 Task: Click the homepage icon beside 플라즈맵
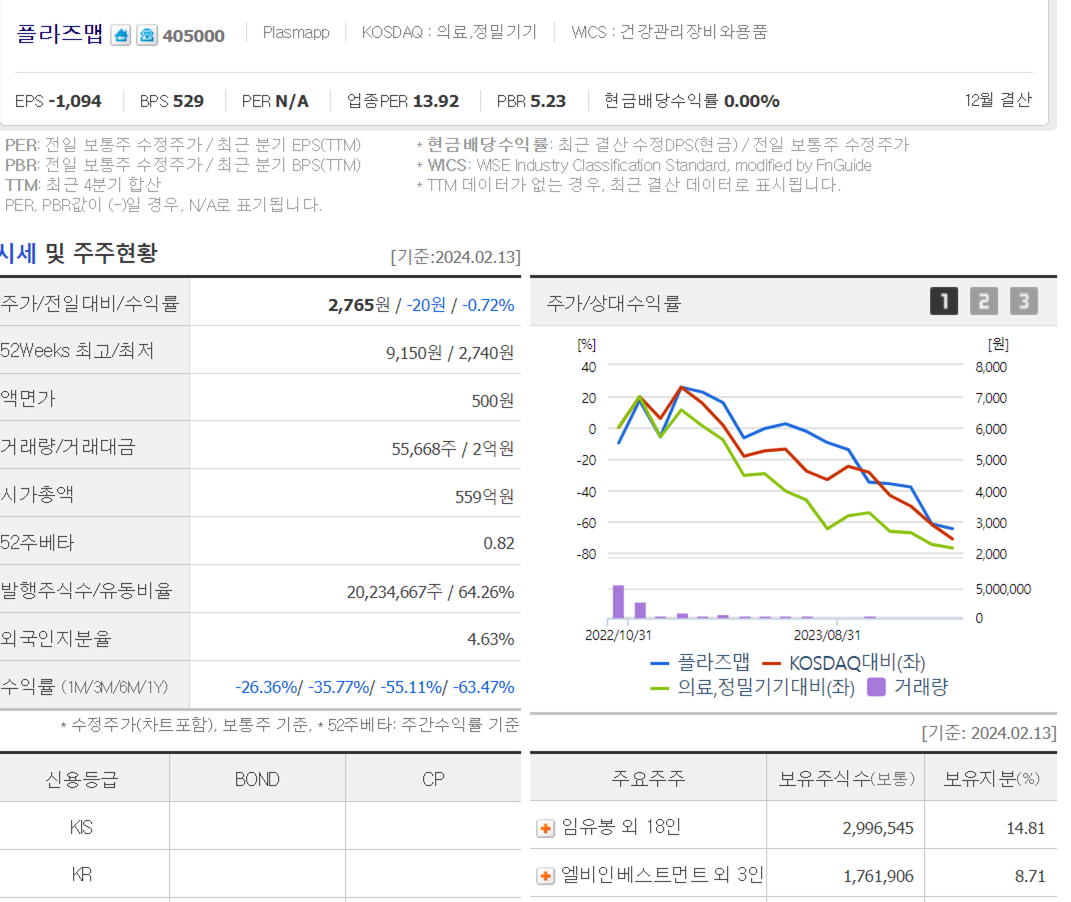pyautogui.click(x=120, y=35)
